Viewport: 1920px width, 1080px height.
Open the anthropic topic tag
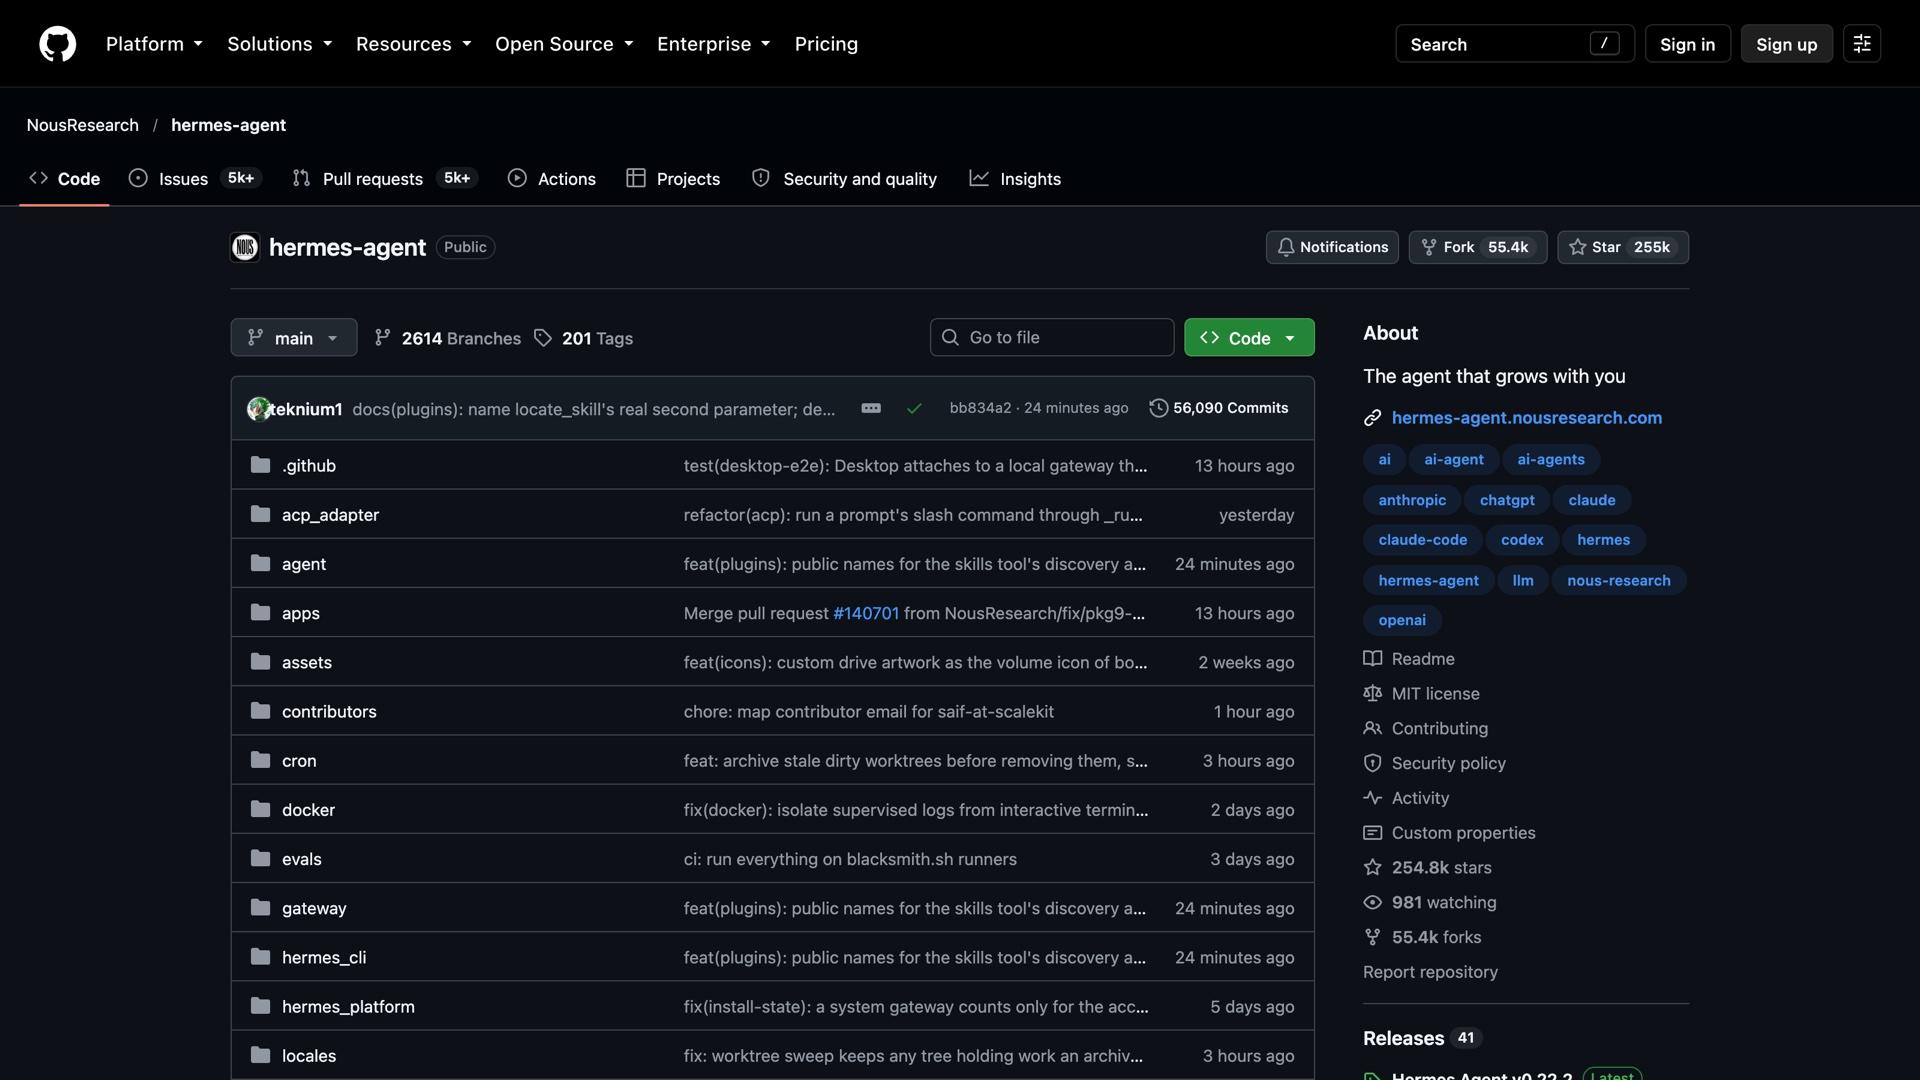[1412, 500]
